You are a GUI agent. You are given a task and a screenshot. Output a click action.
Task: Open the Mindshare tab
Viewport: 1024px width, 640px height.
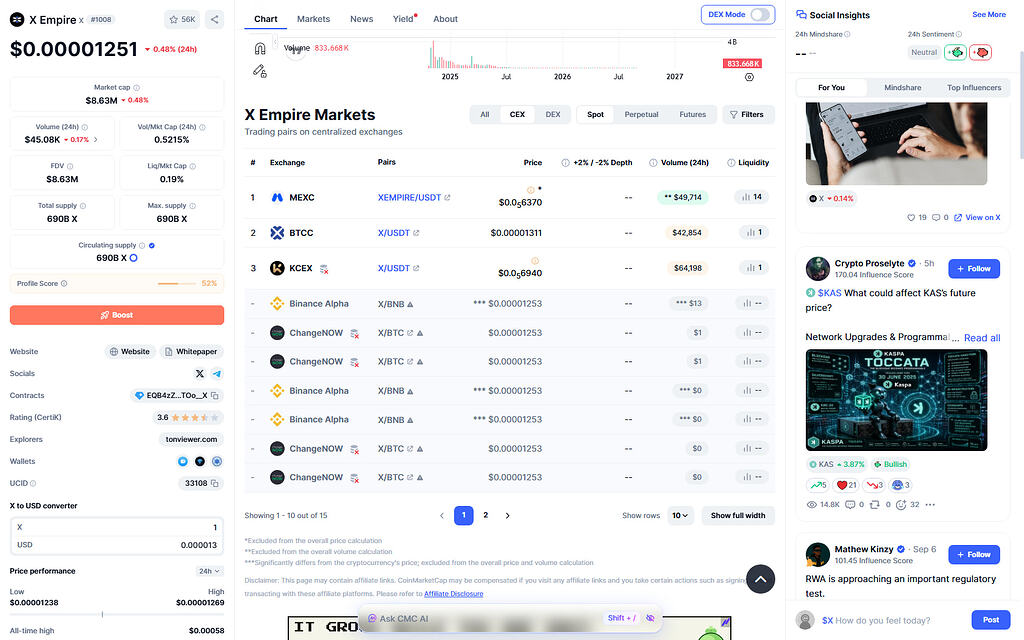pyautogui.click(x=903, y=88)
